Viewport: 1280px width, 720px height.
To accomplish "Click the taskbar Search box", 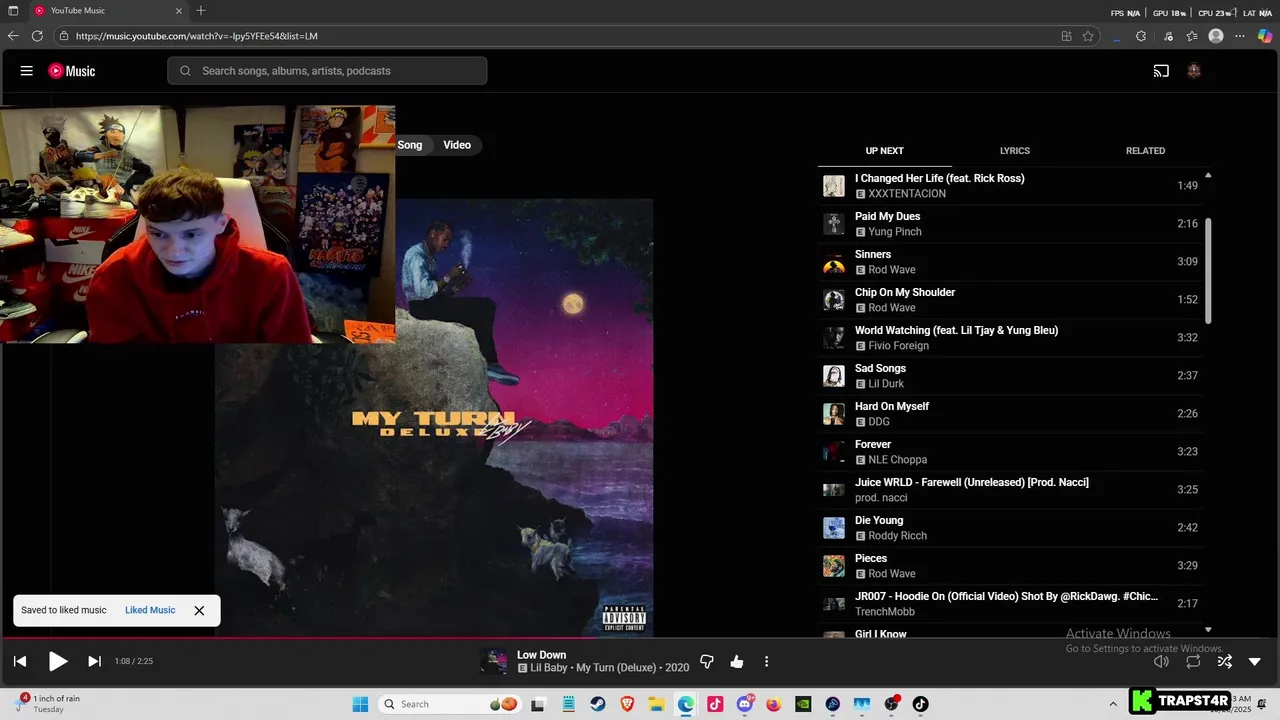I will coord(450,704).
